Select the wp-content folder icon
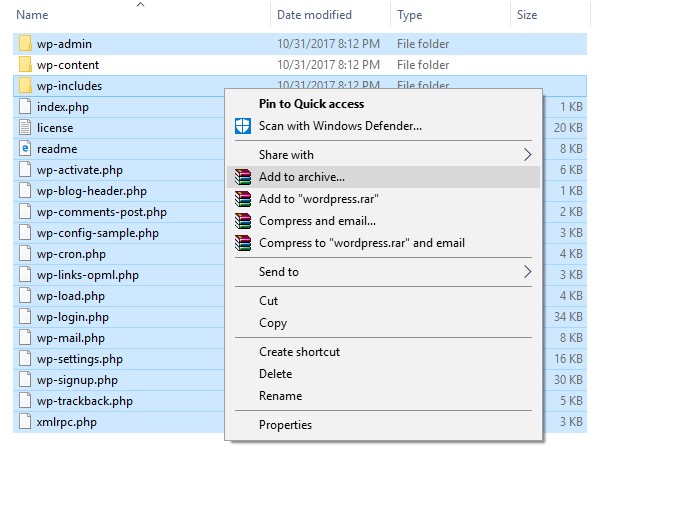The height and width of the screenshot is (522, 690). click(25, 65)
